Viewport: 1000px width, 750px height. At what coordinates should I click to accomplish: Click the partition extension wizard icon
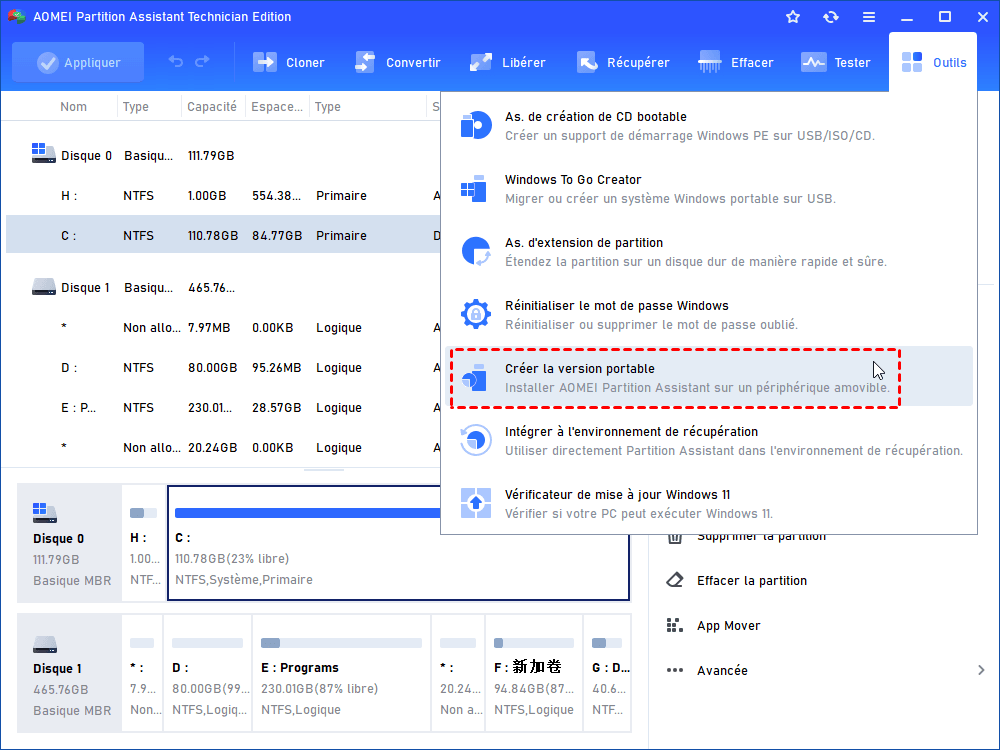pos(476,251)
